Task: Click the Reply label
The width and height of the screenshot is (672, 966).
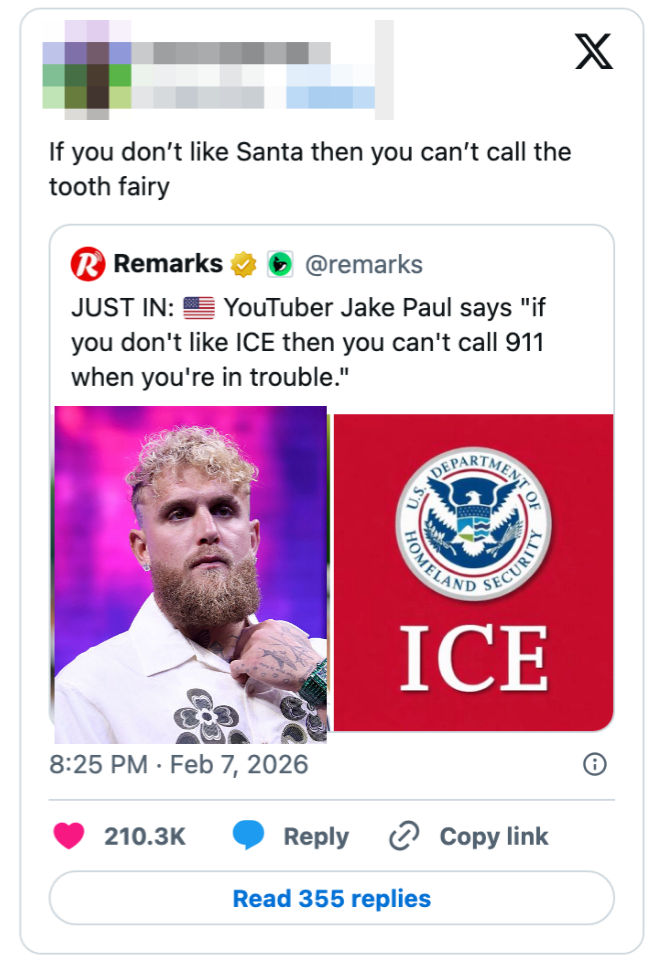Action: pos(316,836)
